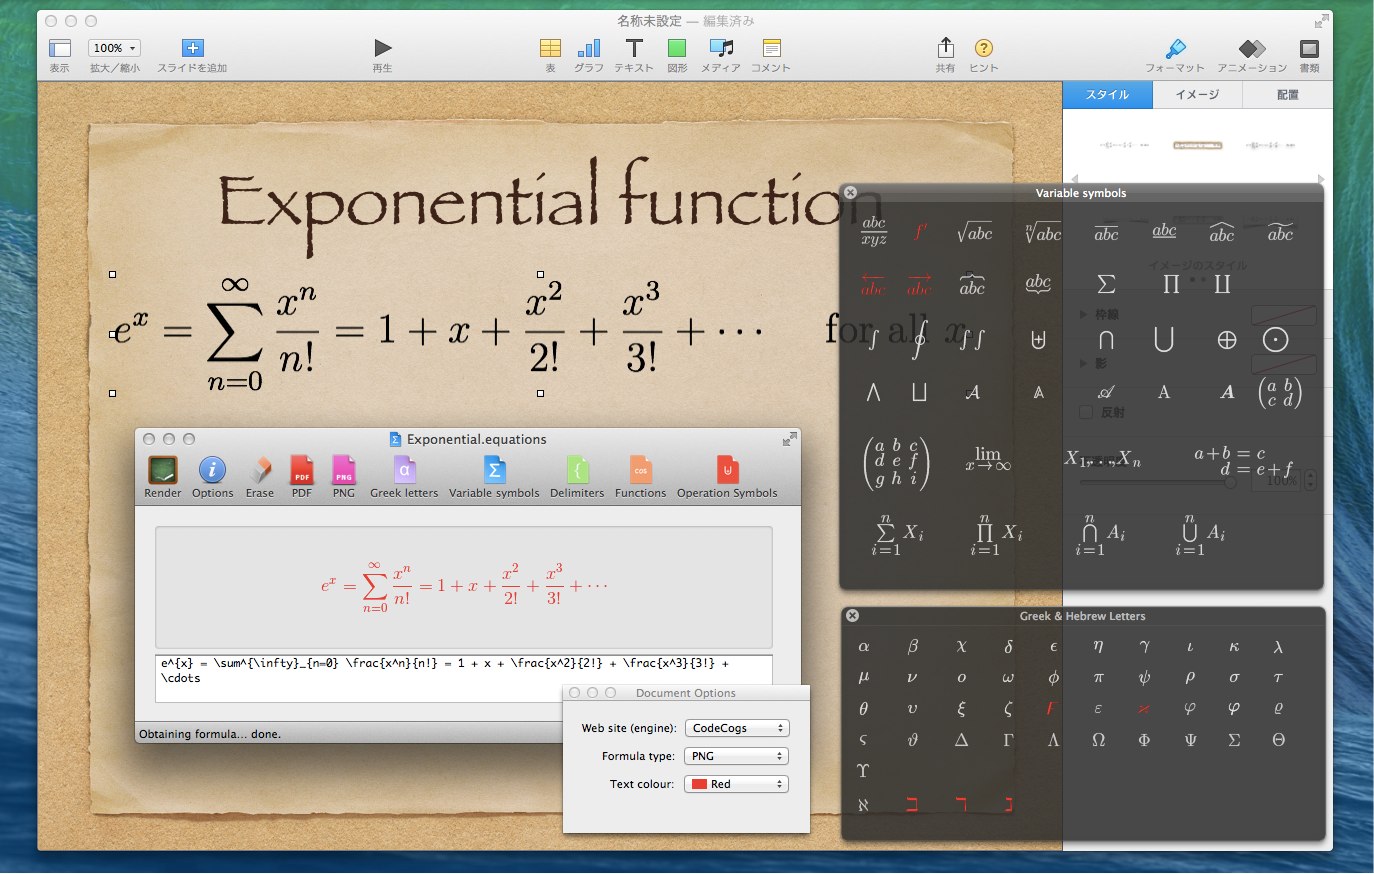The image size is (1374, 874).
Task: Export the equation using the PDF icon
Action: point(302,471)
